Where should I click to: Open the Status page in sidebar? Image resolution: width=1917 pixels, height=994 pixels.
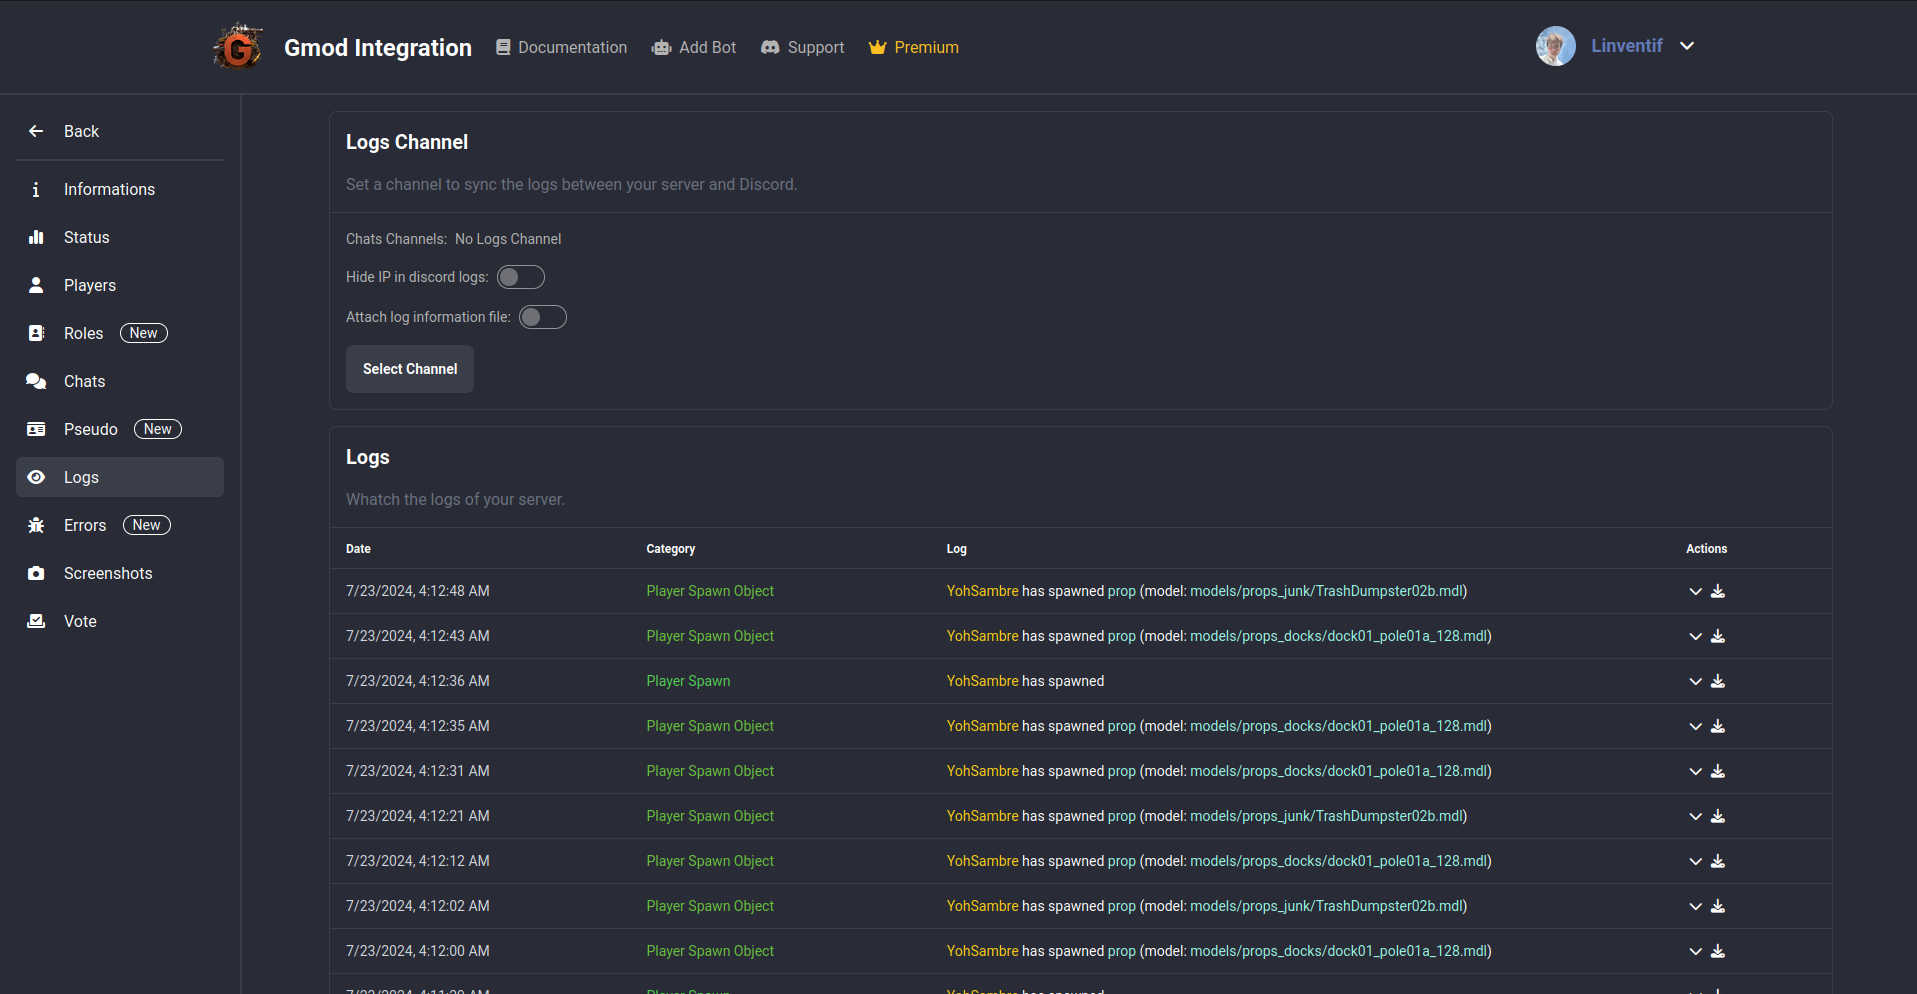pos(86,237)
